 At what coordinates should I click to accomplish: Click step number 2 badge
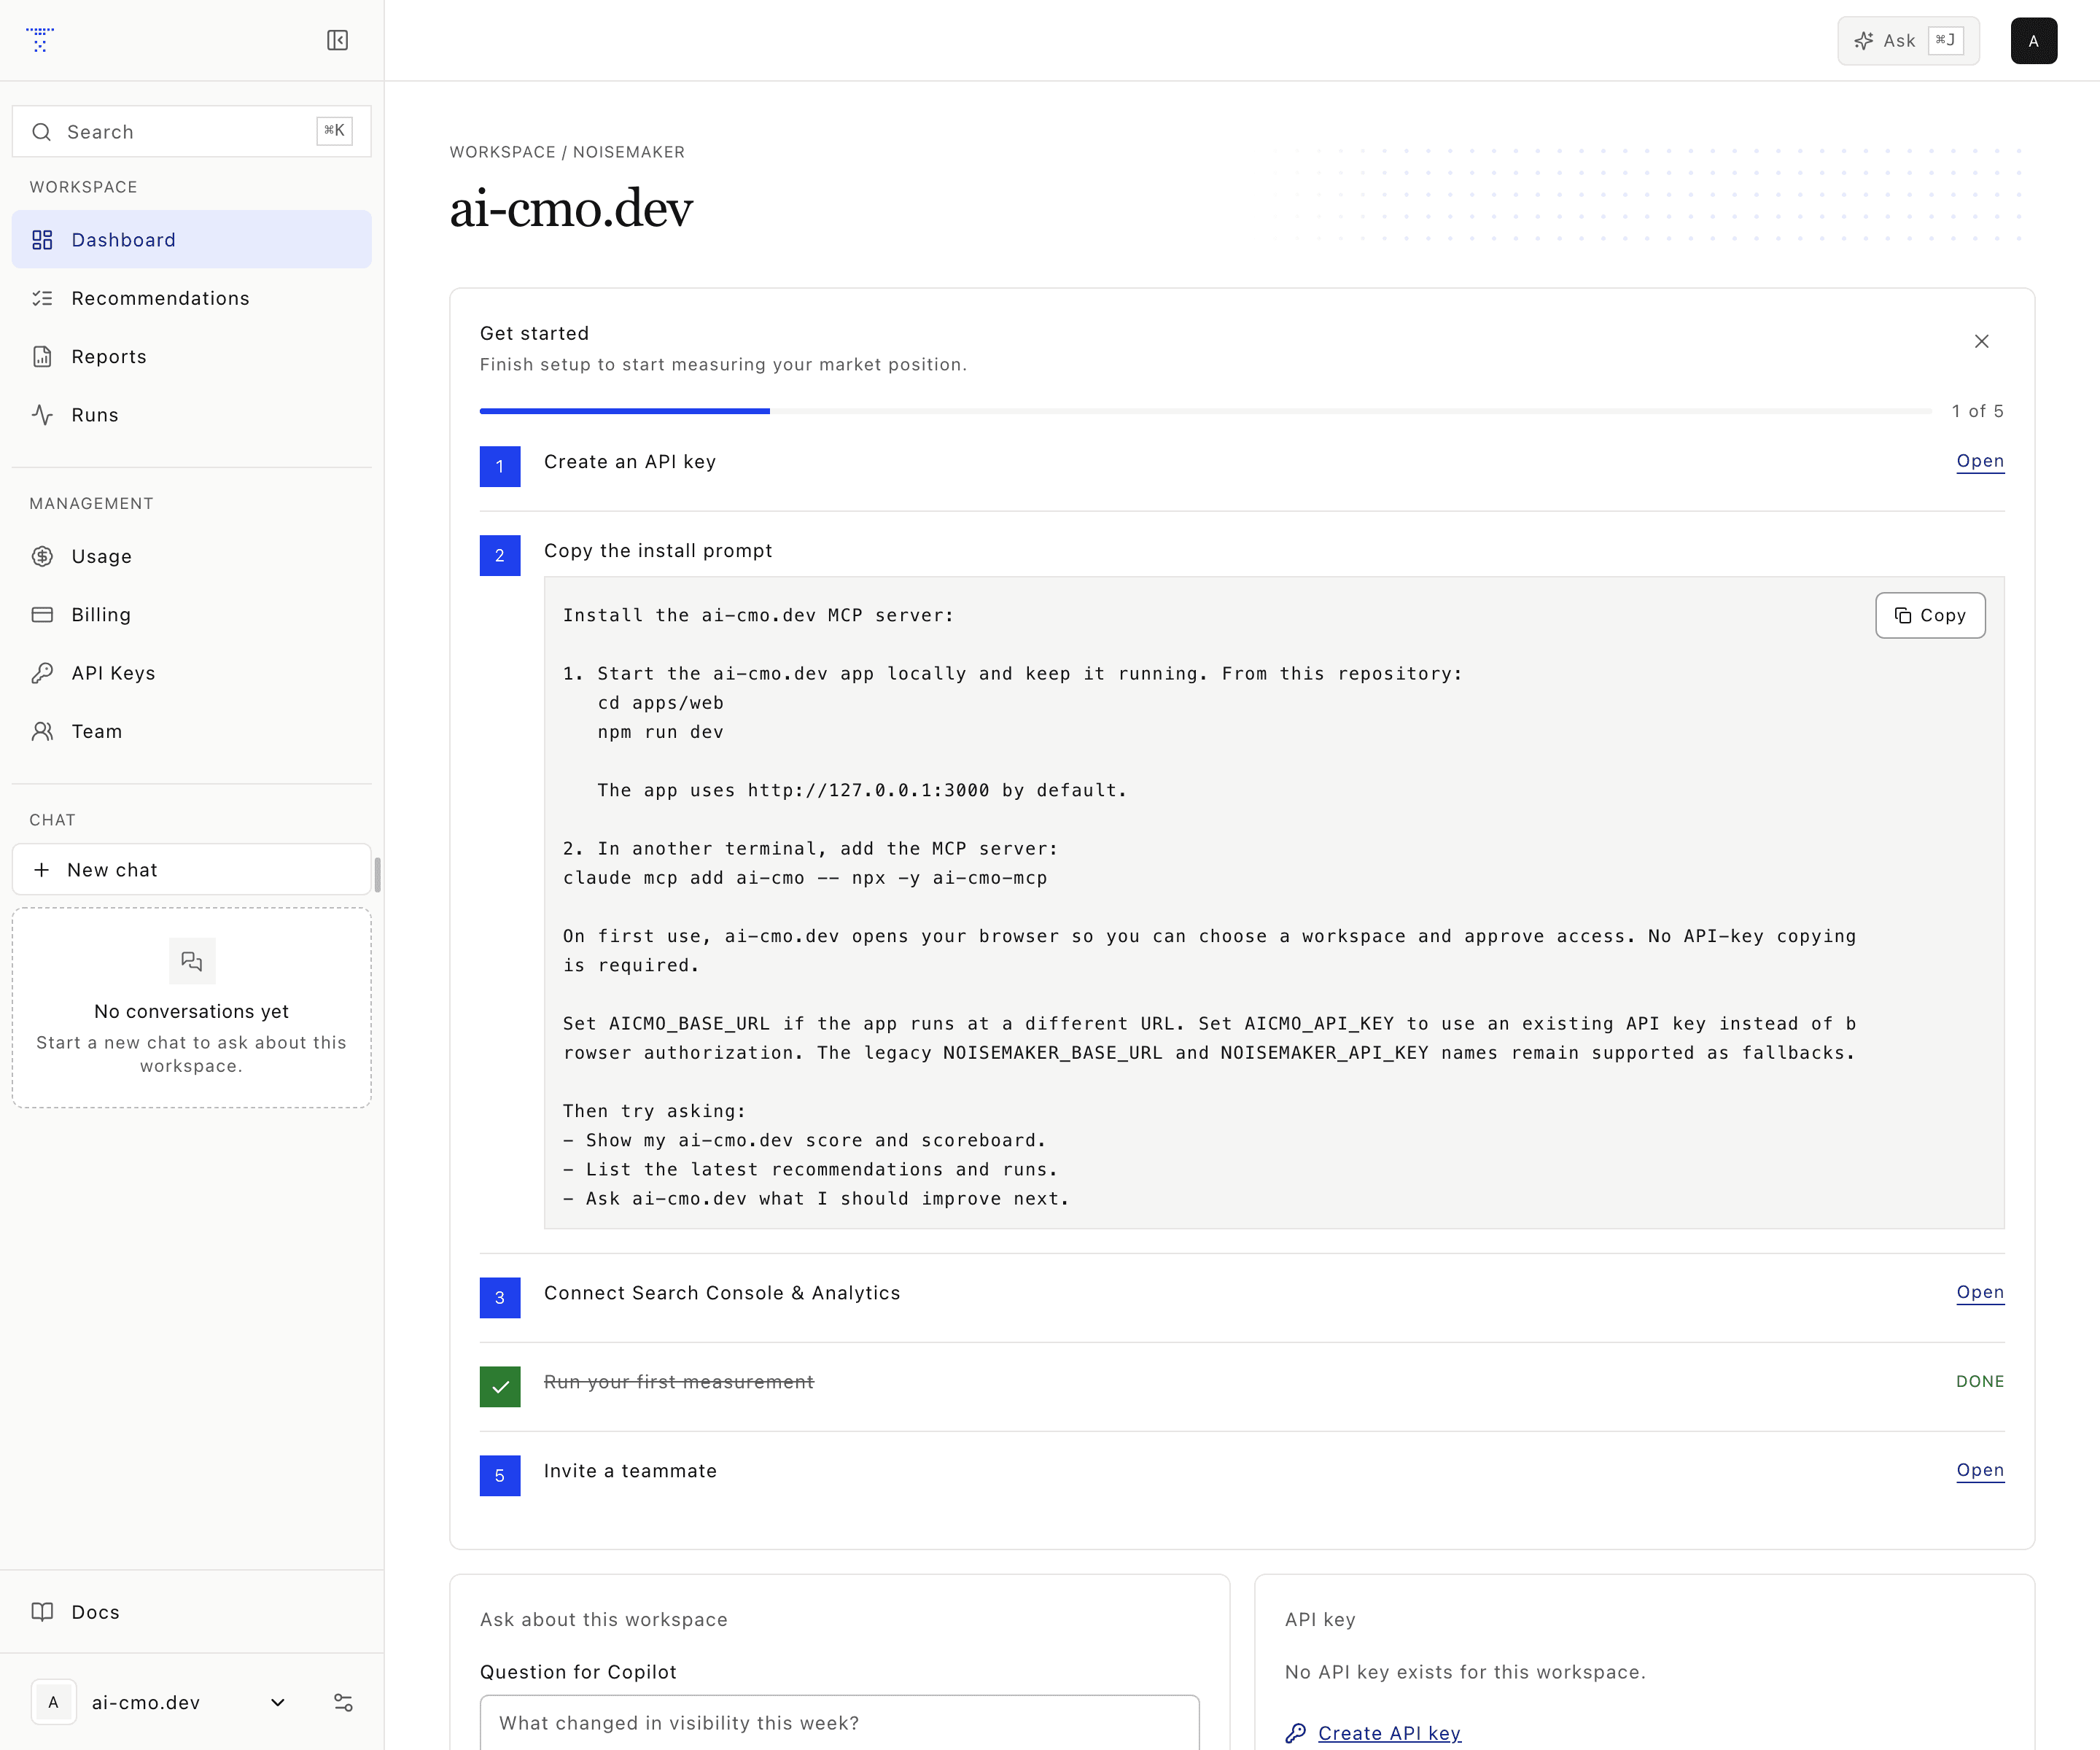point(500,556)
